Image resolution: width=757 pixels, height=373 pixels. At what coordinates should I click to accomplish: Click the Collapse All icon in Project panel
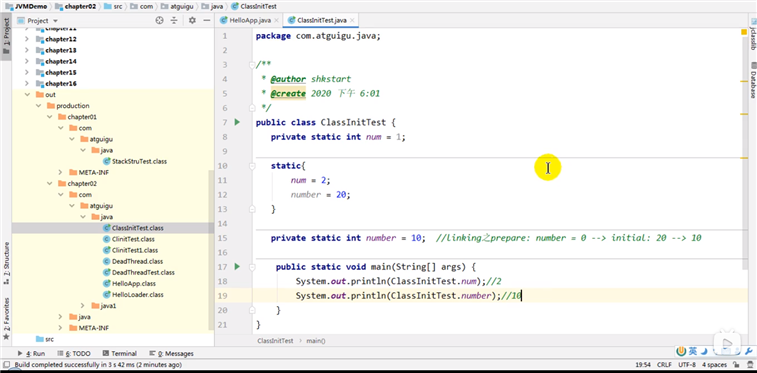pyautogui.click(x=174, y=21)
